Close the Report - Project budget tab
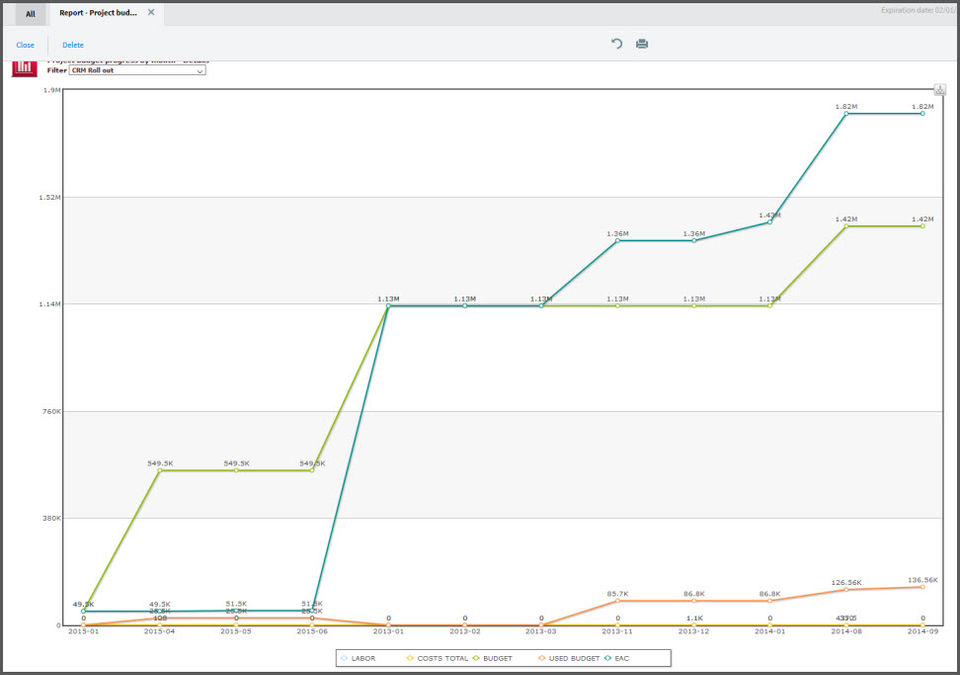 (151, 13)
